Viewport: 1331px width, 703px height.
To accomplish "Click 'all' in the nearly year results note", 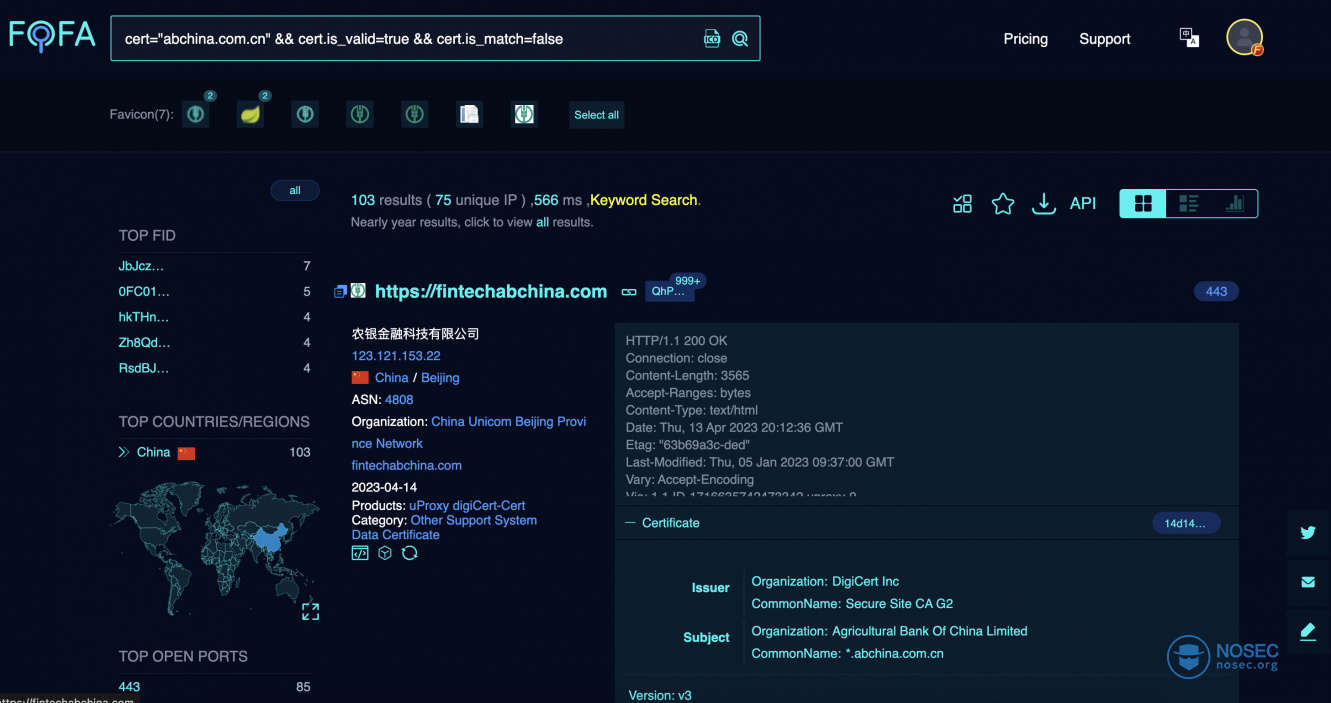I will [543, 222].
